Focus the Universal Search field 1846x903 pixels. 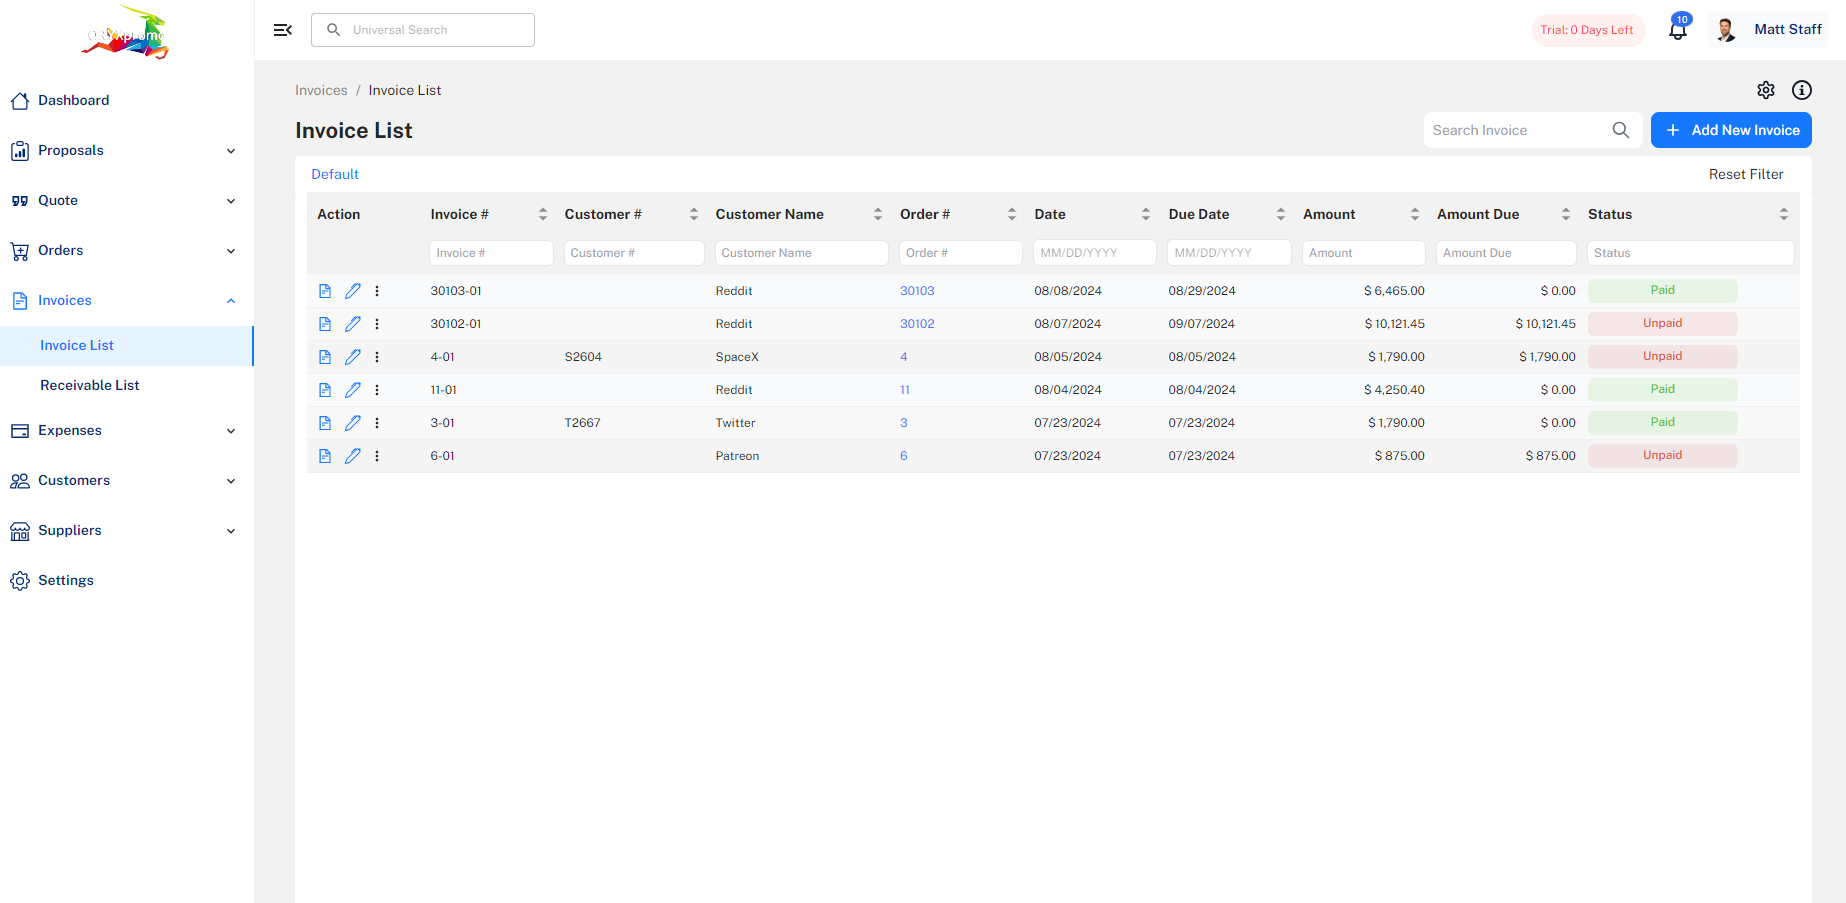pyautogui.click(x=423, y=30)
